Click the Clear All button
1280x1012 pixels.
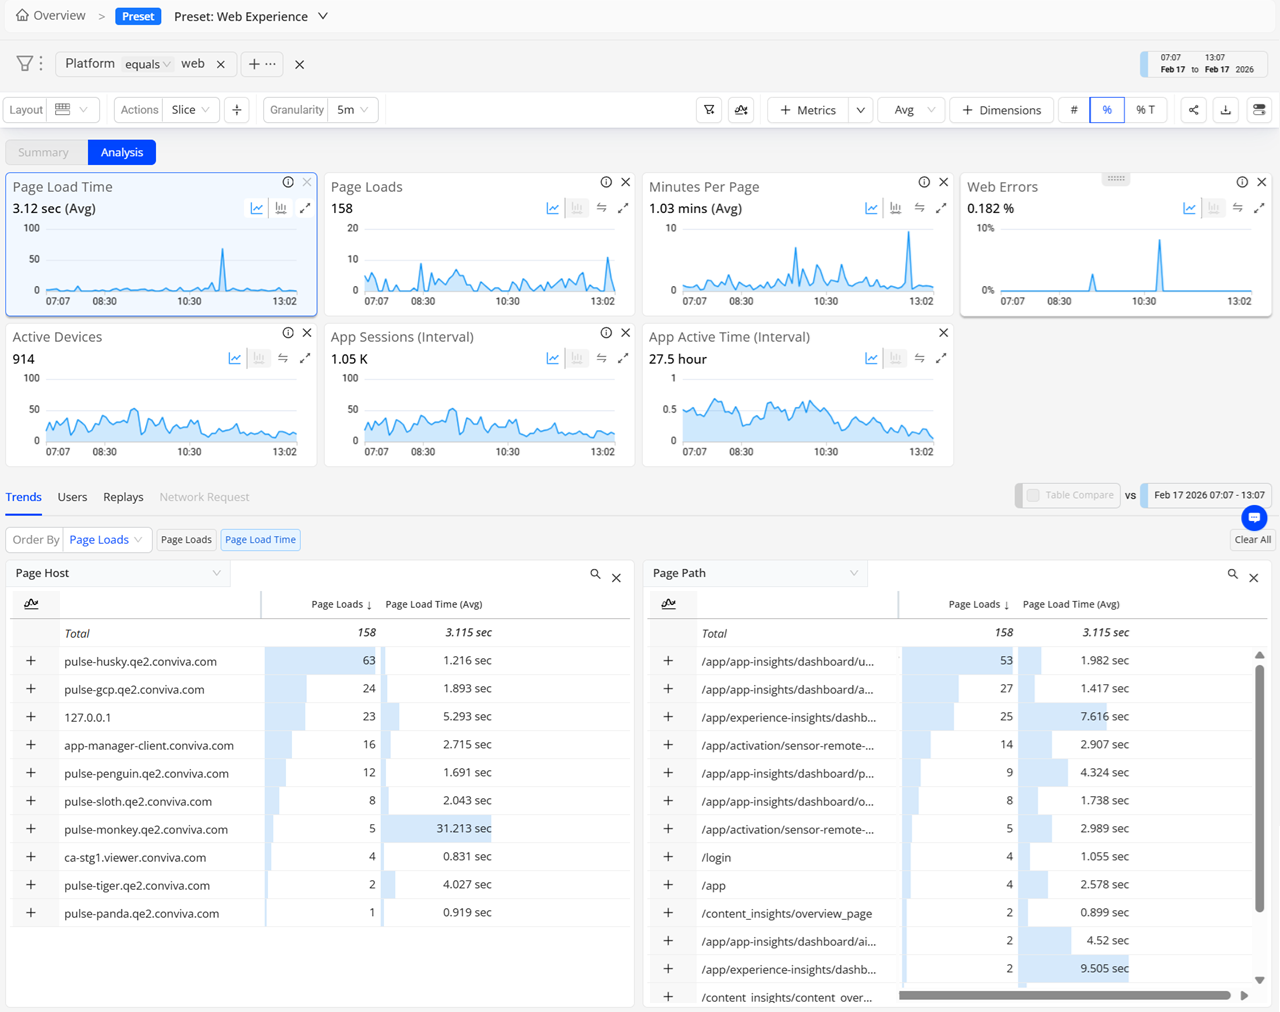(1252, 540)
